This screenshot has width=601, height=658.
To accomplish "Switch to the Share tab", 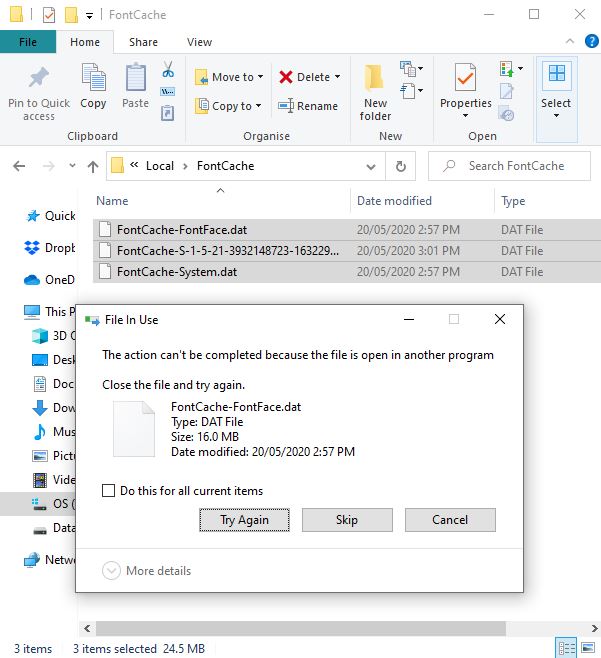I will [x=144, y=42].
